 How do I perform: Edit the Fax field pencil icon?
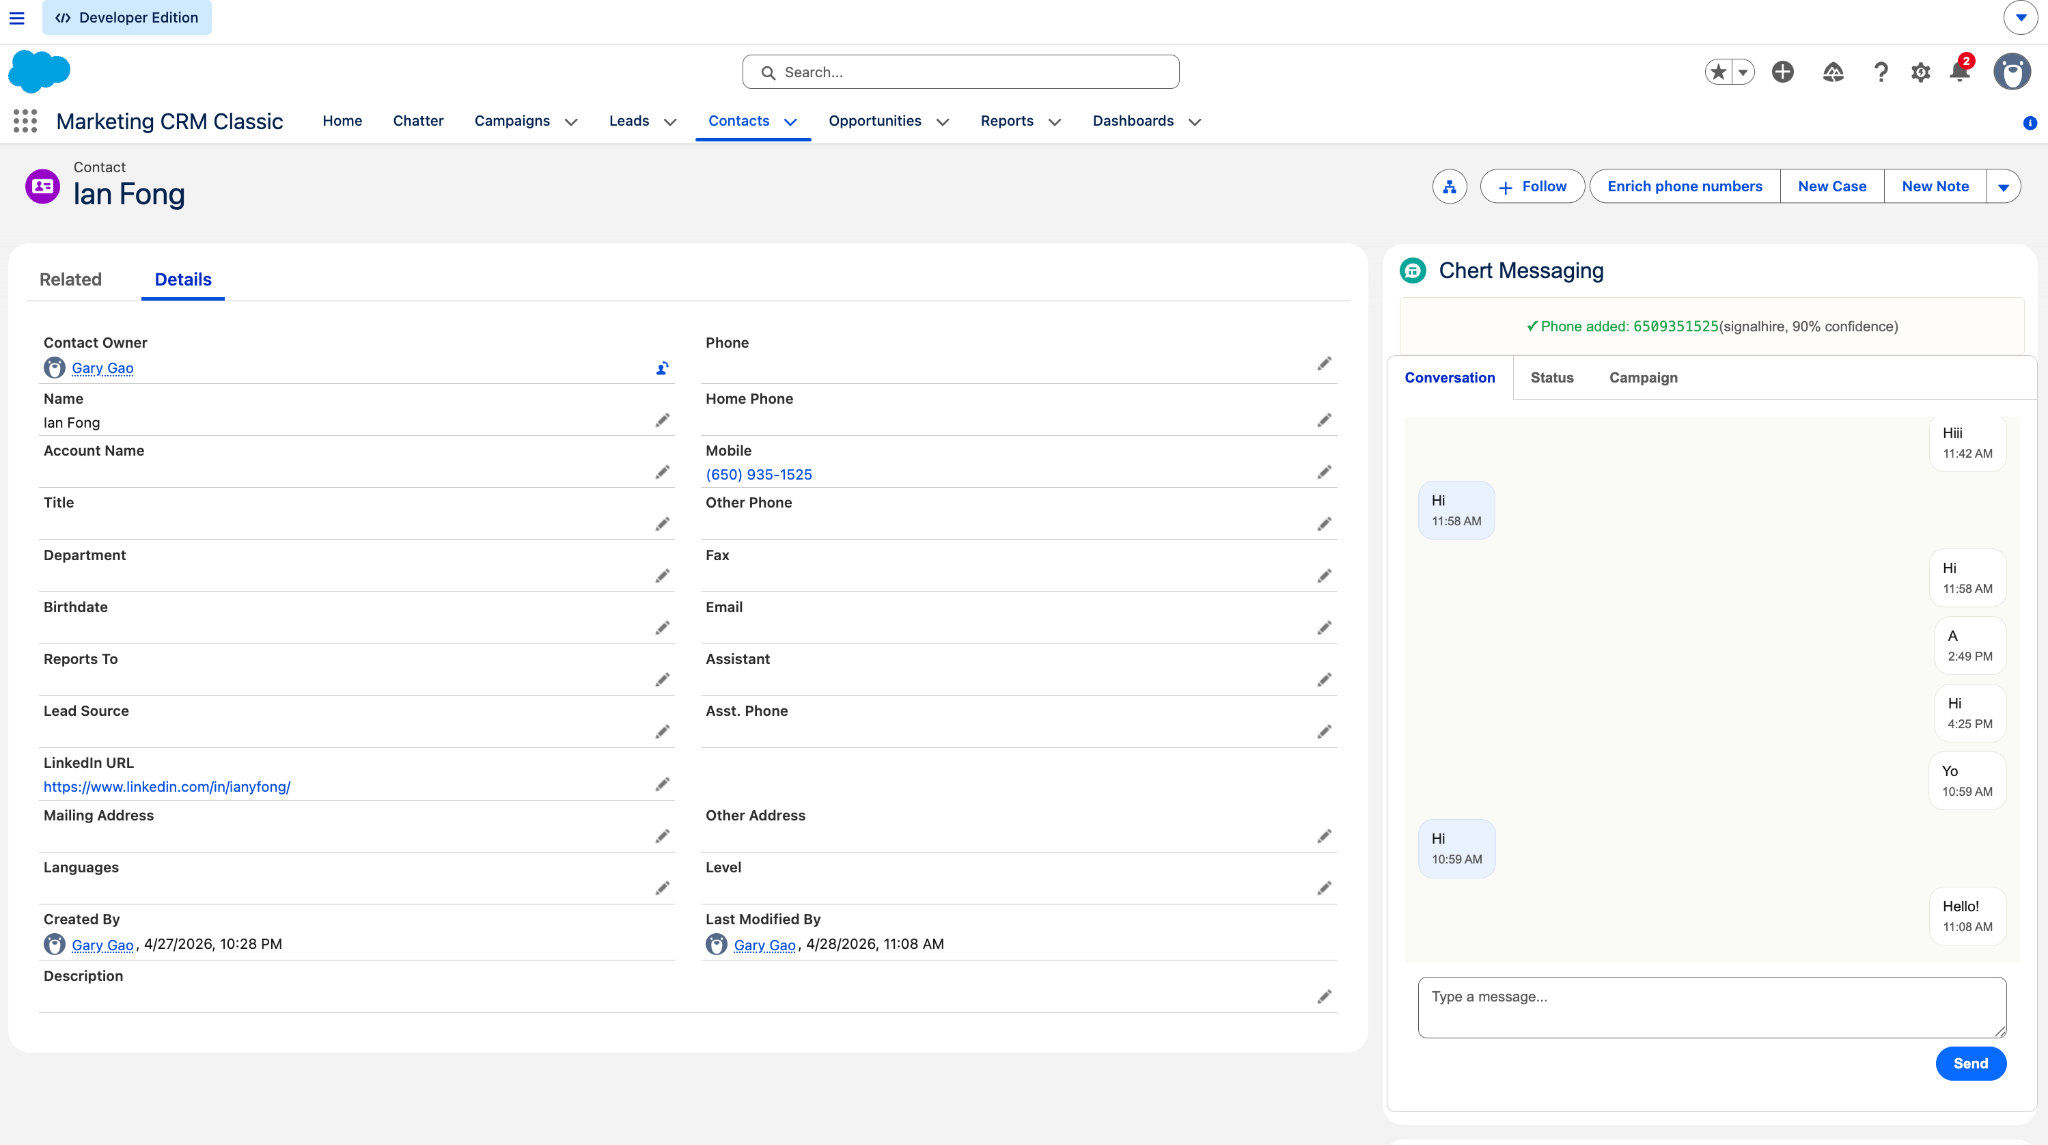pyautogui.click(x=1324, y=577)
